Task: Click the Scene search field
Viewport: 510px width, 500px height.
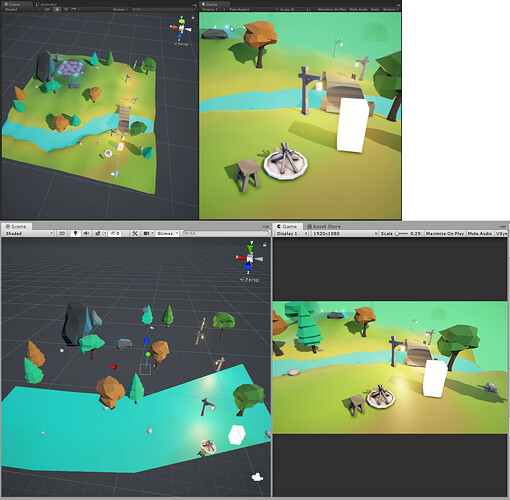Action: (x=226, y=233)
